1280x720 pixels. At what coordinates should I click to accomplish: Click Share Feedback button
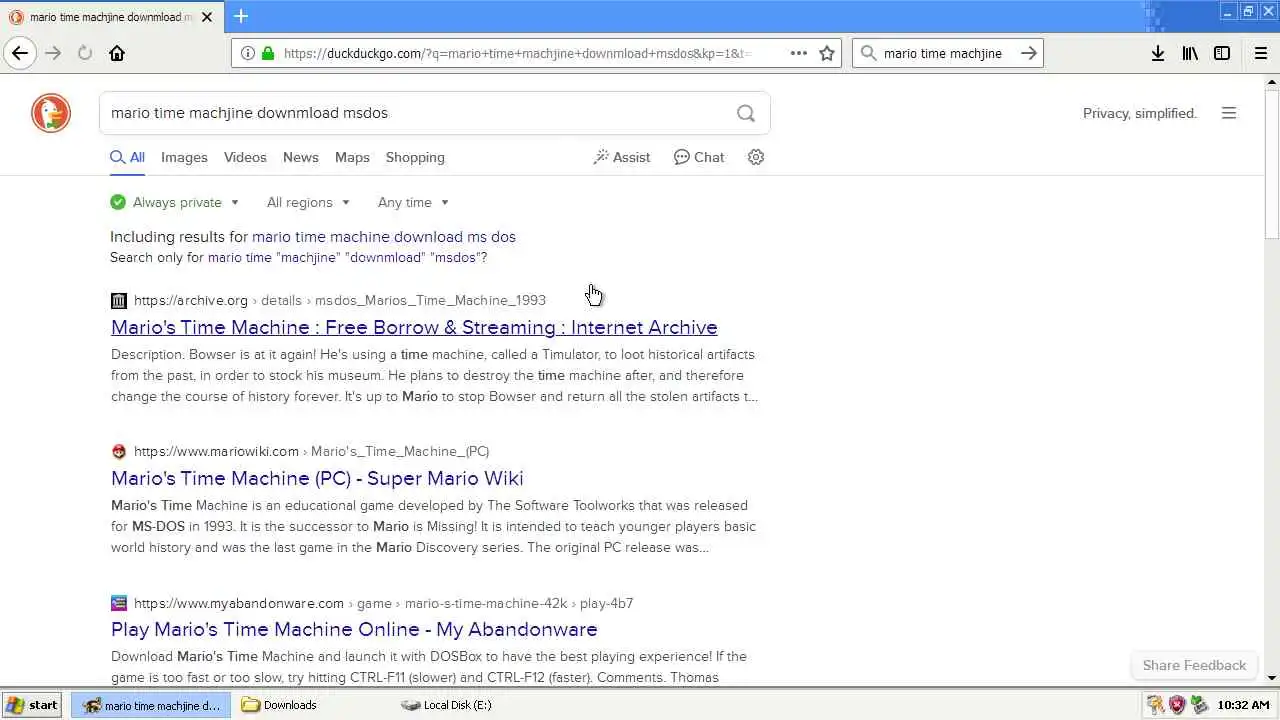1194,665
